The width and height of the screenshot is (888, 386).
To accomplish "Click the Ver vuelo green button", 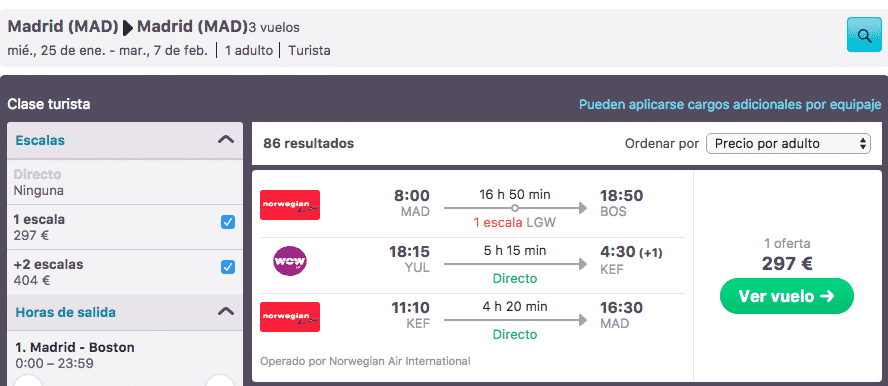I will [x=787, y=296].
